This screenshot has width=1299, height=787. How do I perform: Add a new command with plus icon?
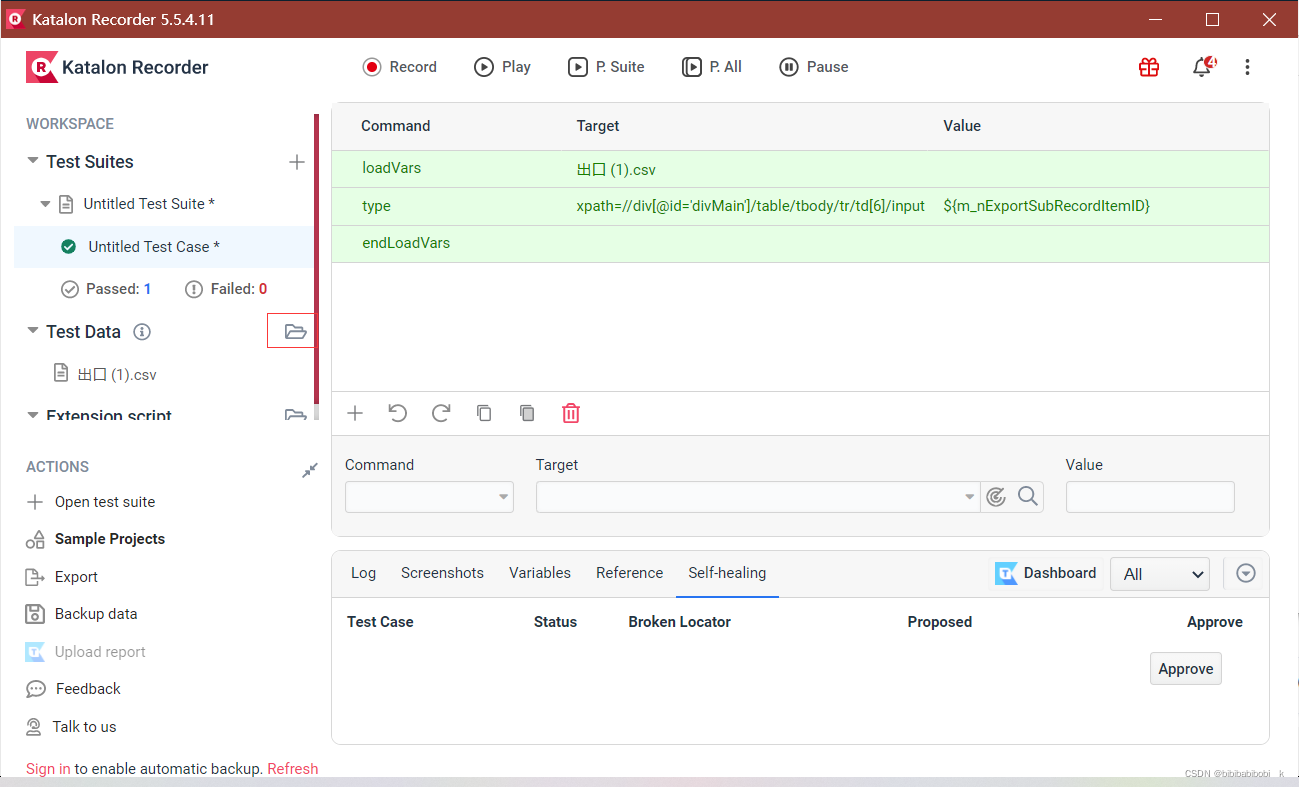[355, 413]
